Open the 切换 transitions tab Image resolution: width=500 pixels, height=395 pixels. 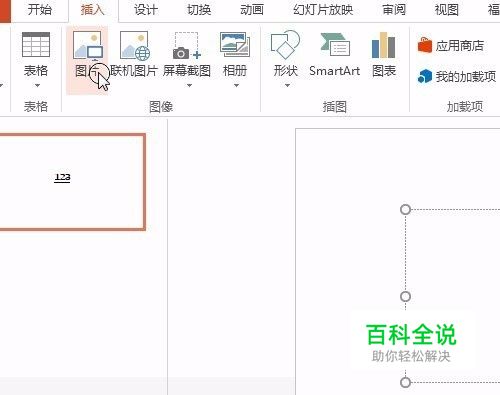click(x=199, y=10)
